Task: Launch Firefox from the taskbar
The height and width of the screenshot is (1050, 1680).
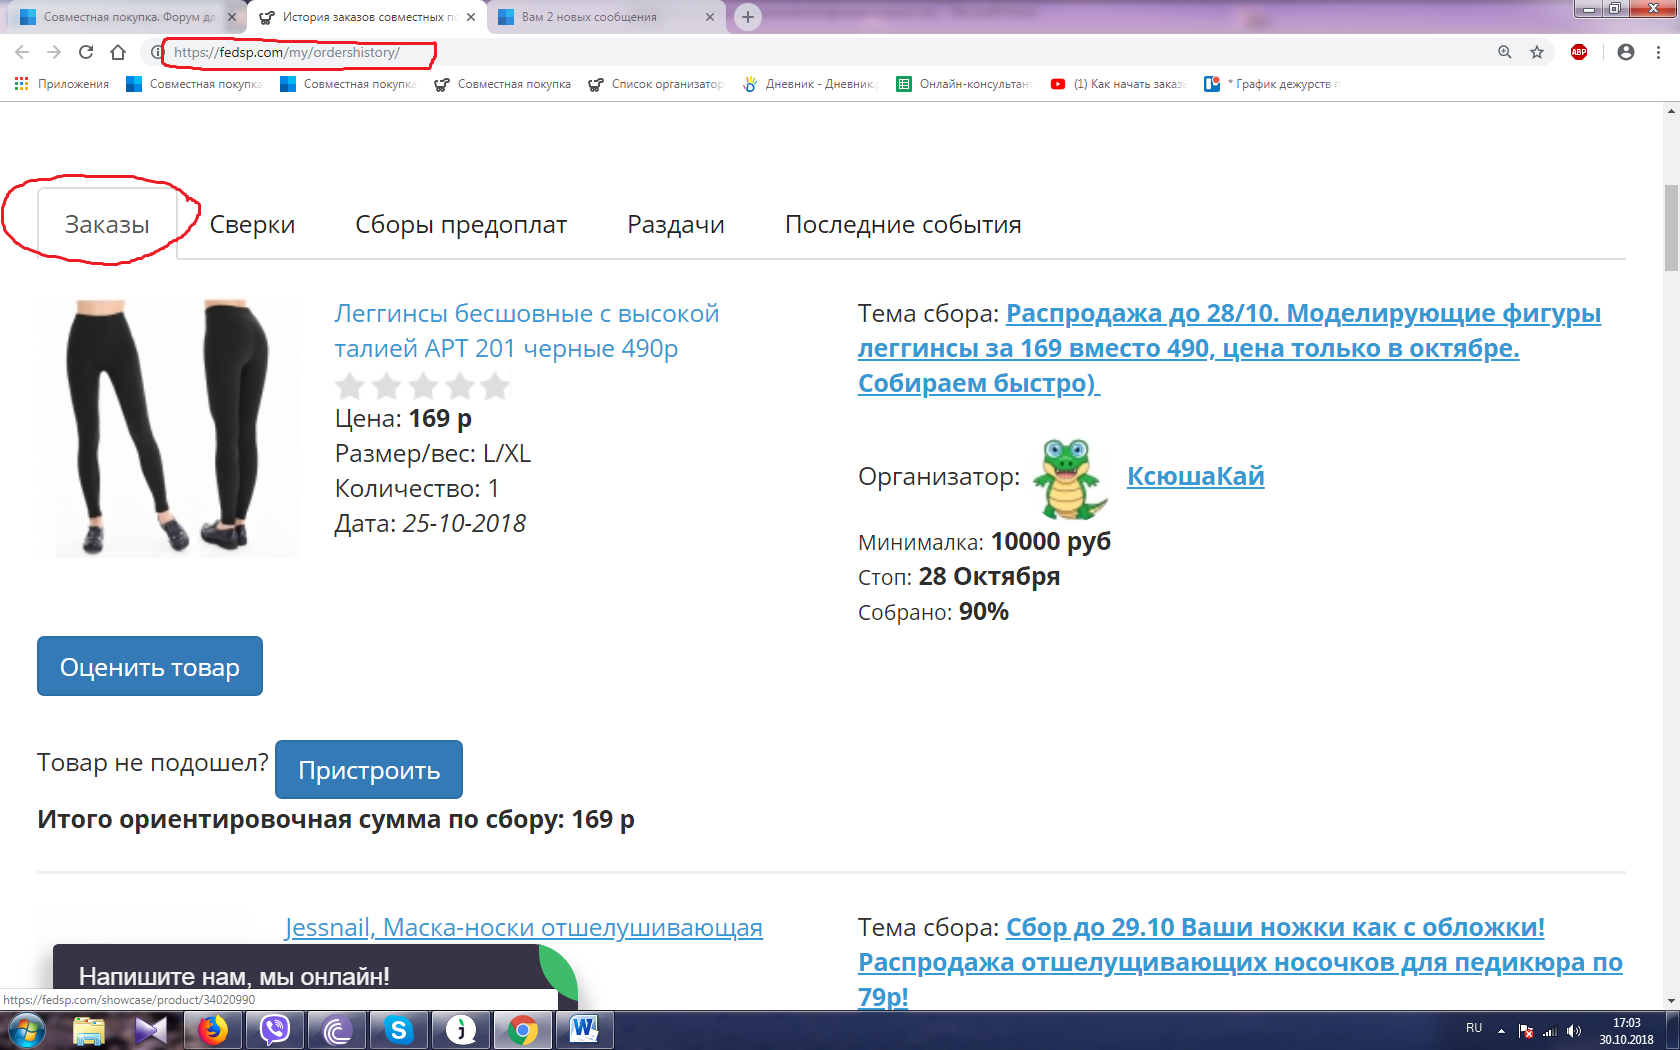Action: (x=212, y=1030)
